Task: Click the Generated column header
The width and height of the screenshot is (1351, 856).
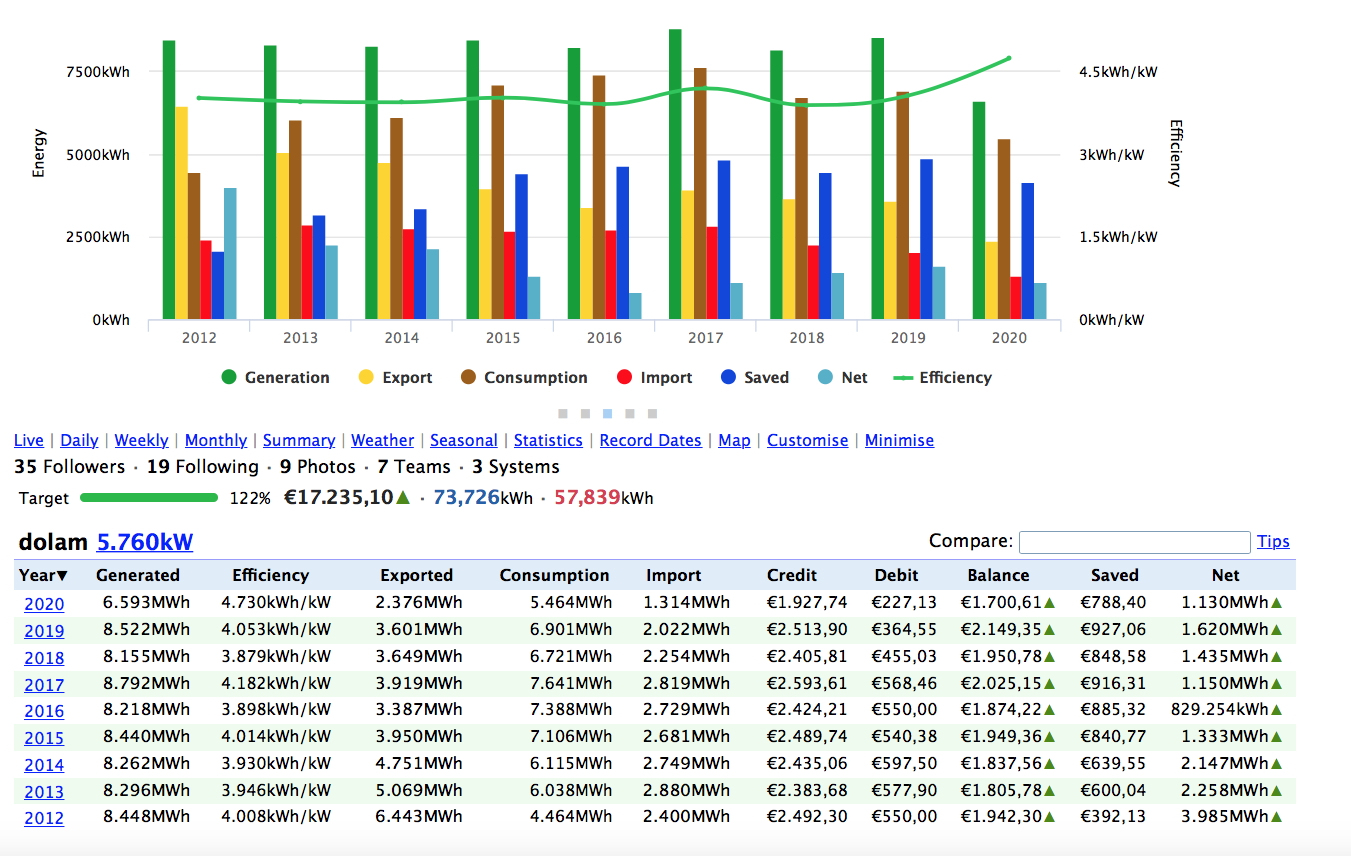Action: point(138,575)
